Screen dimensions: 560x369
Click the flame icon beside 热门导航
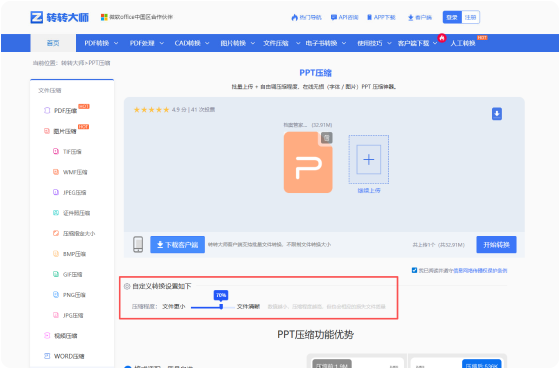pos(295,17)
